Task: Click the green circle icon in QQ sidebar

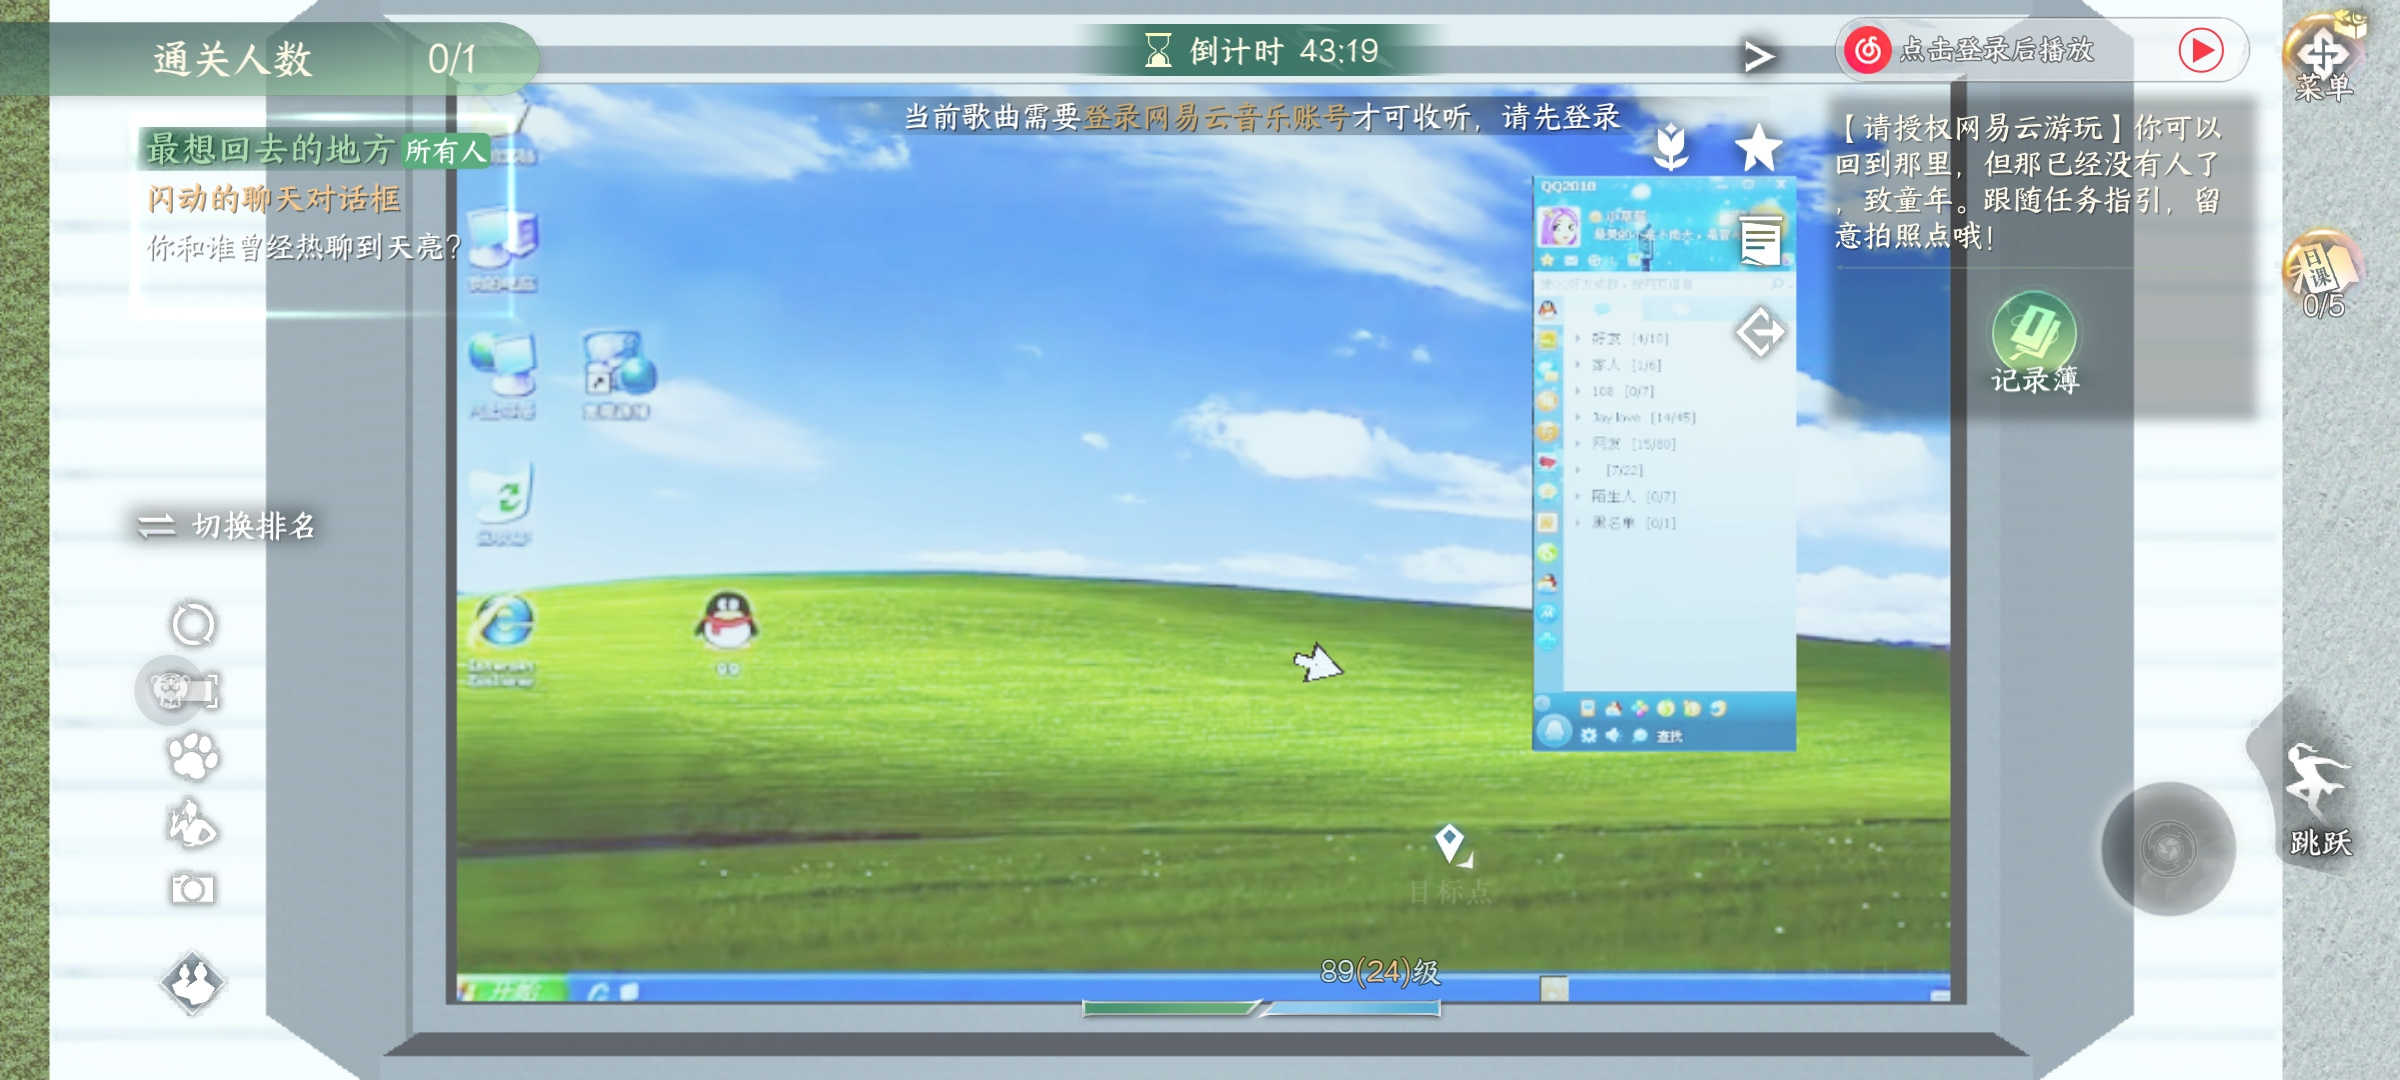Action: click(1547, 553)
